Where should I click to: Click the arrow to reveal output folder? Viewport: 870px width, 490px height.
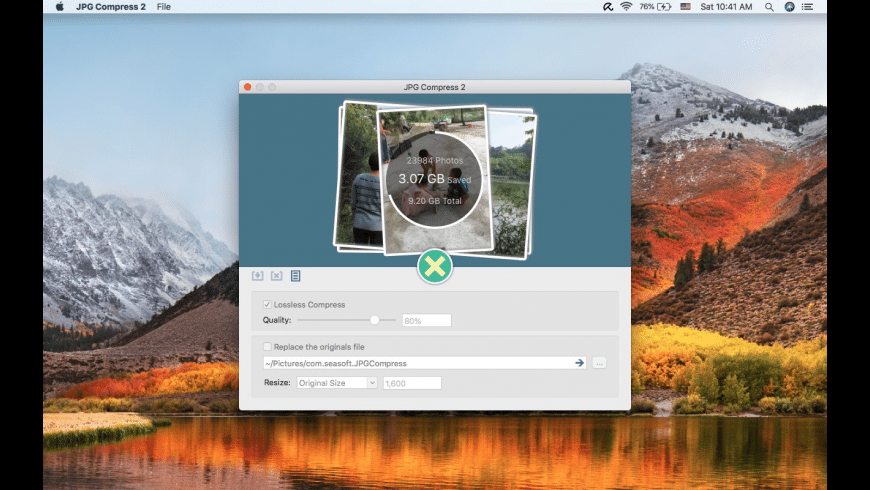point(579,363)
